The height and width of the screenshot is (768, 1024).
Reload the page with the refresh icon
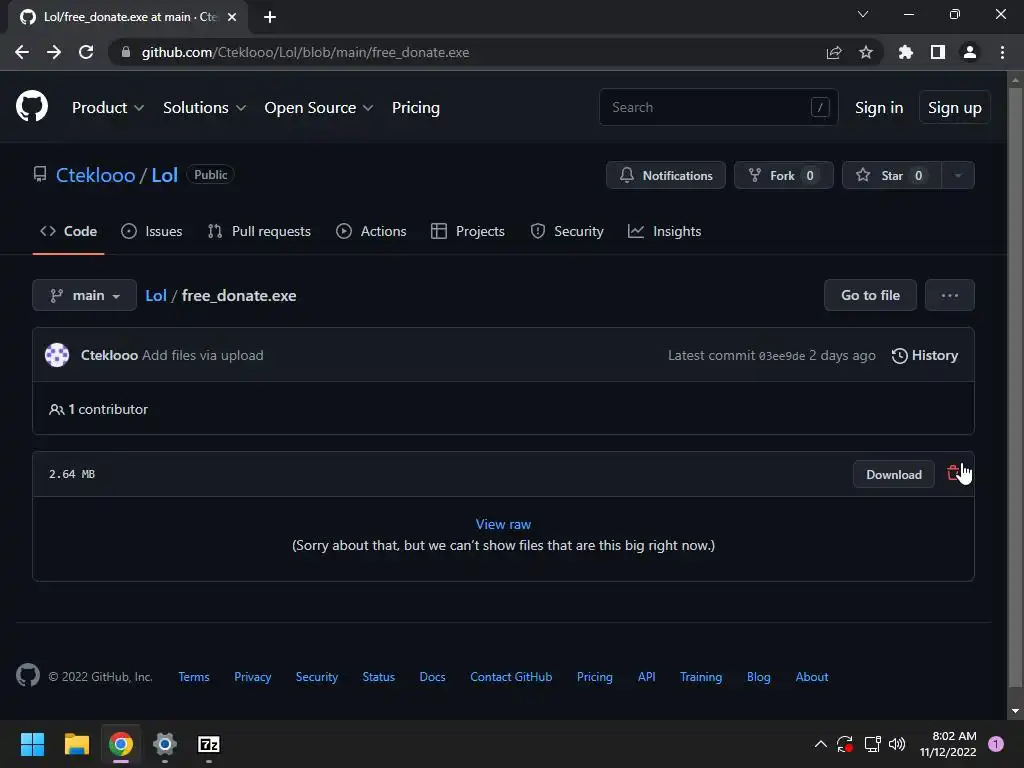pos(86,52)
